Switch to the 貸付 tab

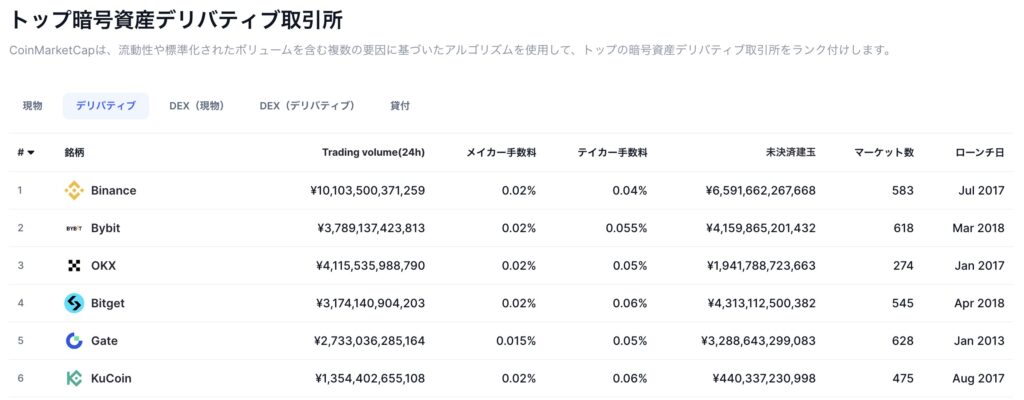400,106
